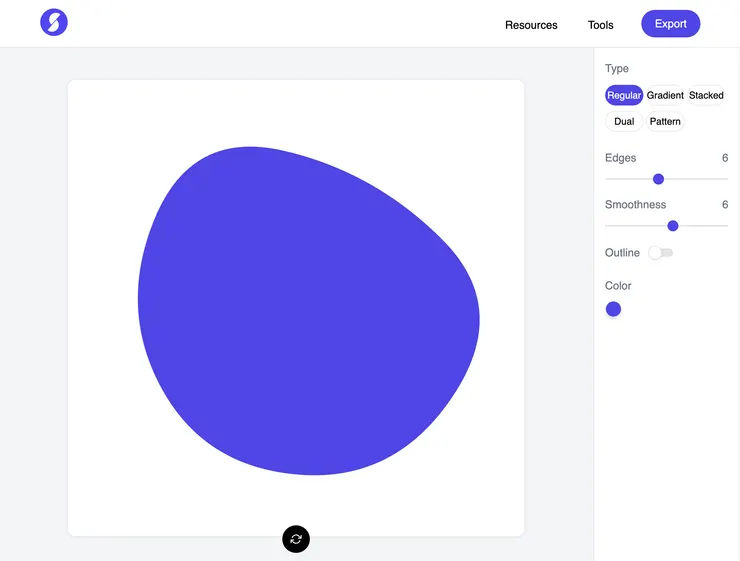The height and width of the screenshot is (561, 740).
Task: Click the Edges label text
Action: tap(621, 158)
